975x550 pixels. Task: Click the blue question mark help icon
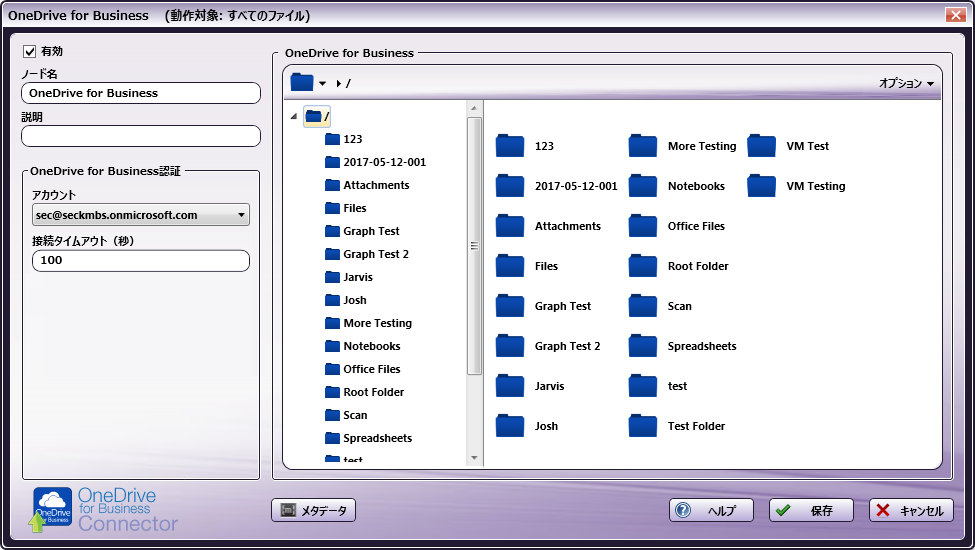683,510
